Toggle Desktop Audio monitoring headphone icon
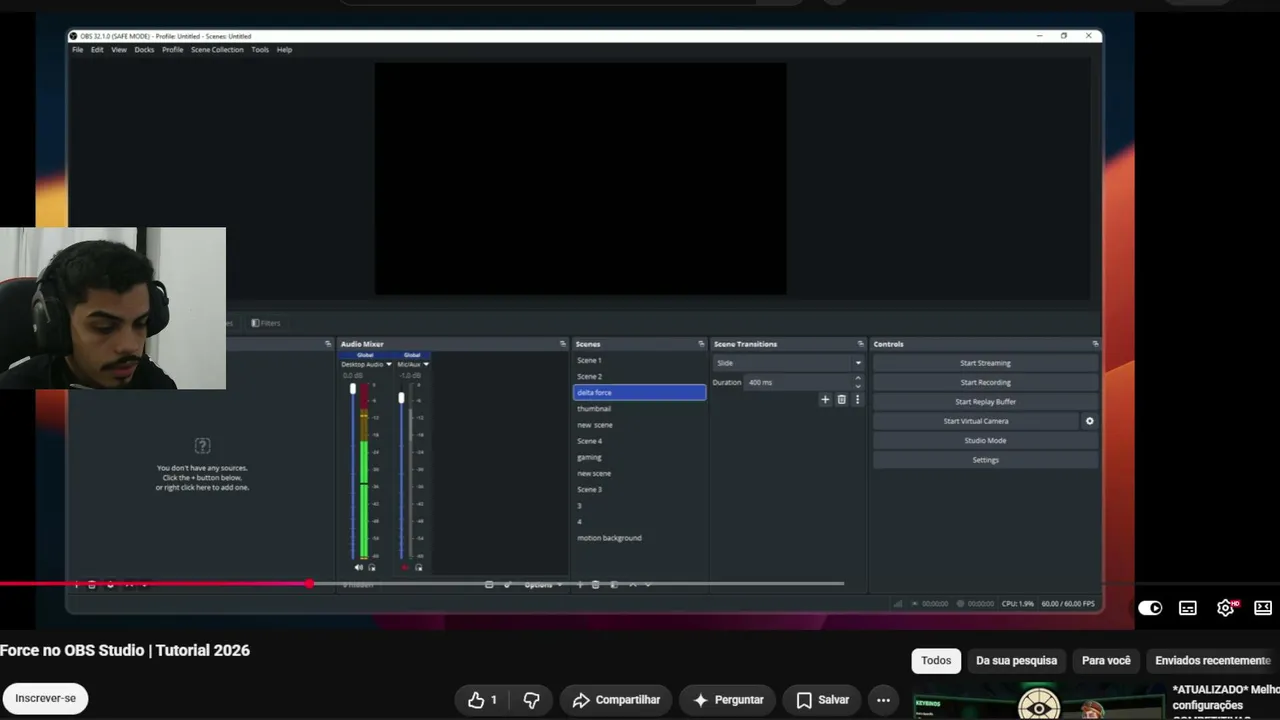Screen dimensions: 1280x720 pos(372,567)
